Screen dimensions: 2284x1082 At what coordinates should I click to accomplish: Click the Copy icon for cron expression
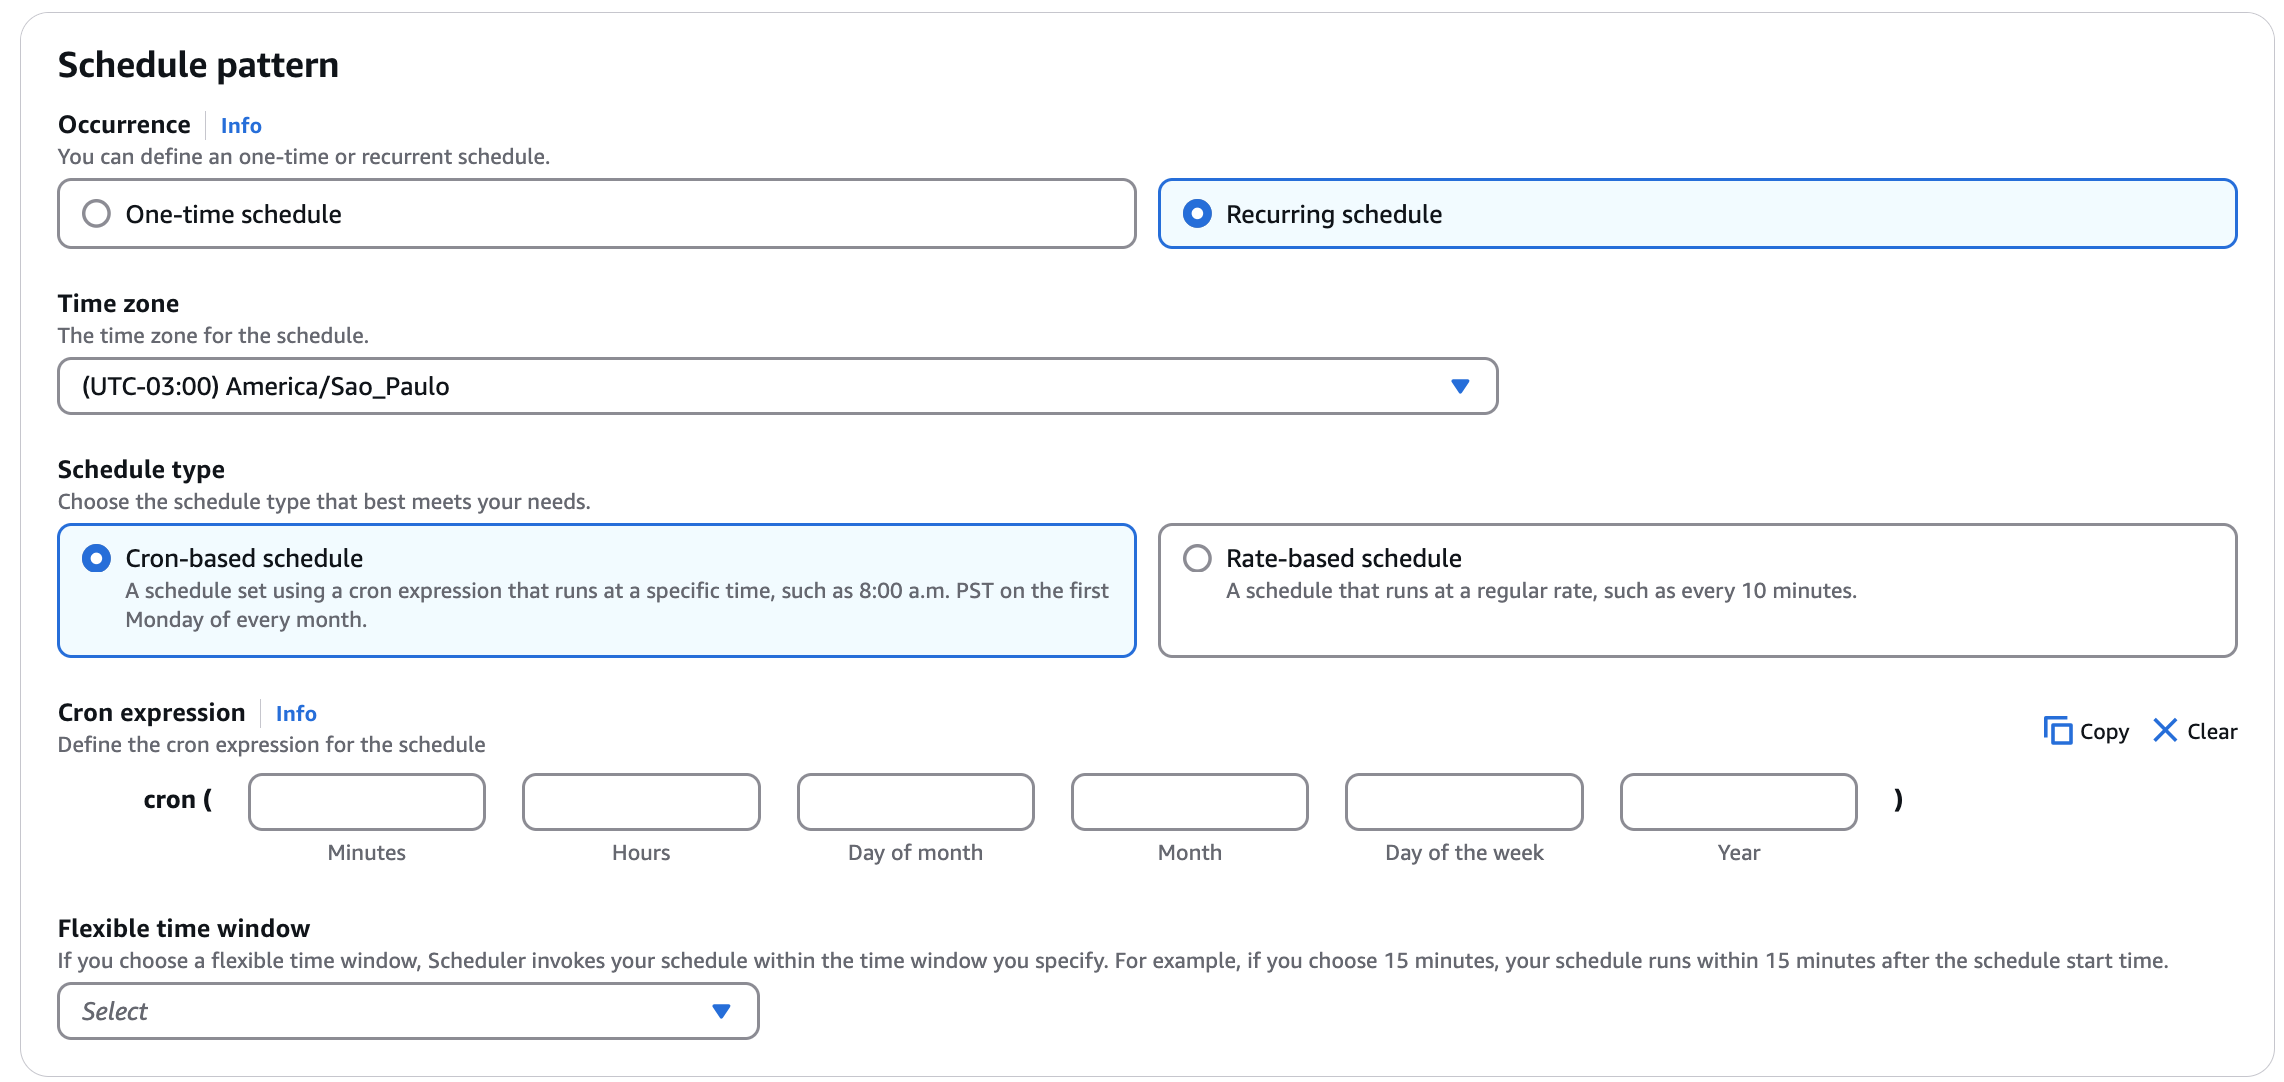(2057, 731)
